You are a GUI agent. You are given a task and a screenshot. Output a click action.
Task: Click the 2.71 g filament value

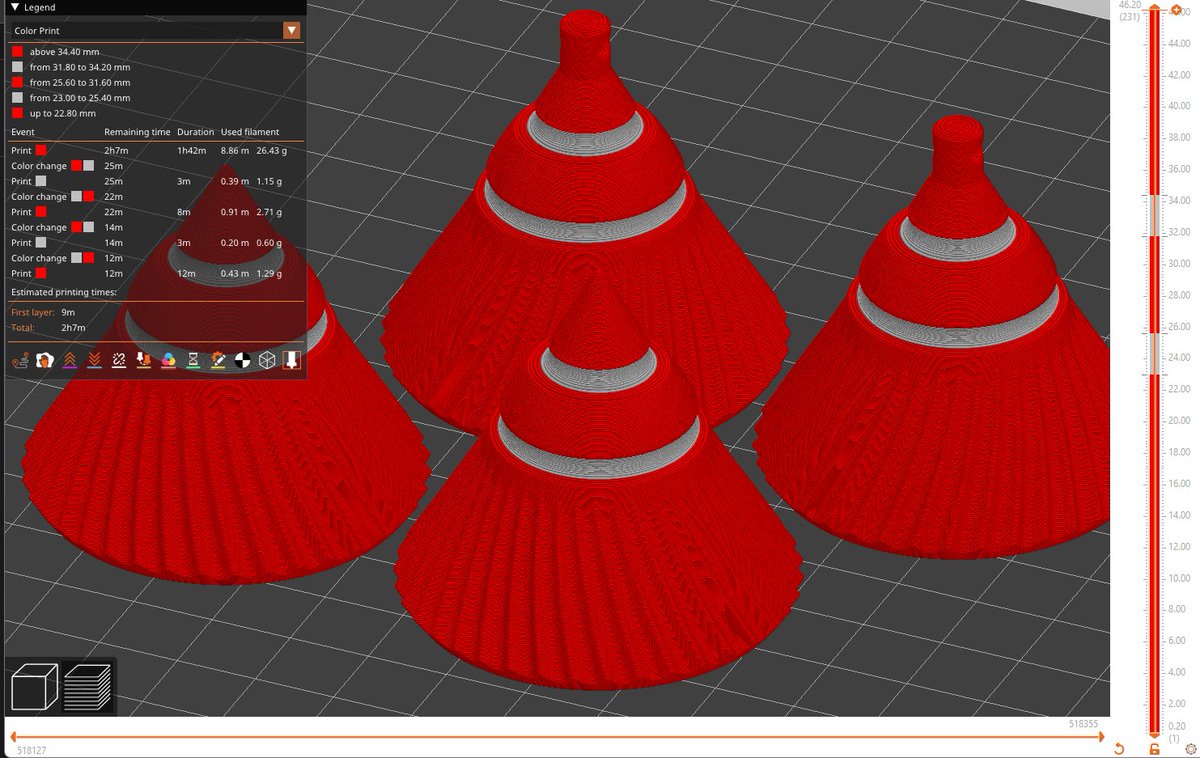point(268,212)
